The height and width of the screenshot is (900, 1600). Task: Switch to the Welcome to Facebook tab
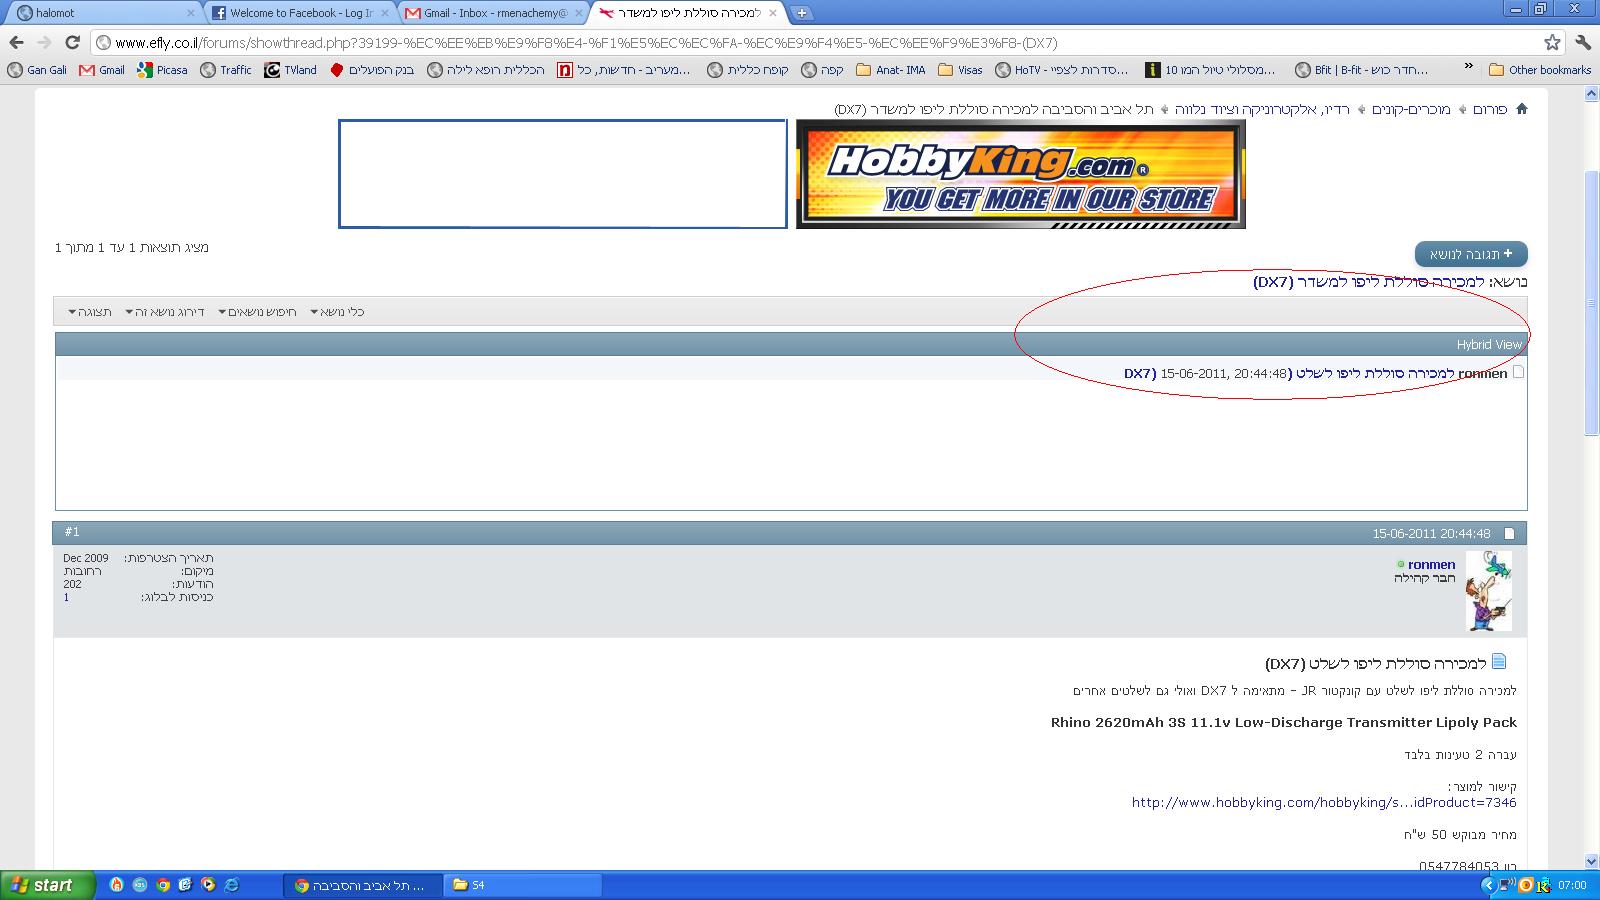coord(300,13)
